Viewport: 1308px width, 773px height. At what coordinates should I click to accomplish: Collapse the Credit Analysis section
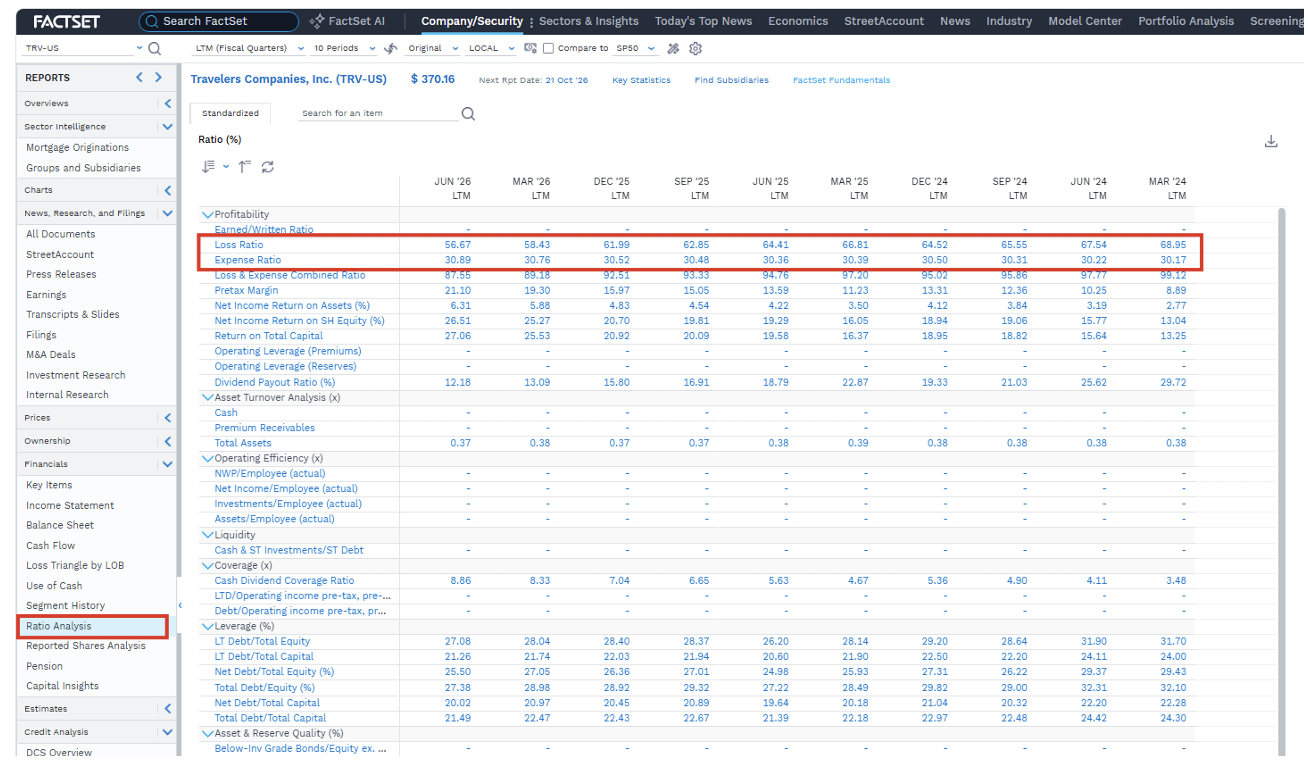(167, 732)
